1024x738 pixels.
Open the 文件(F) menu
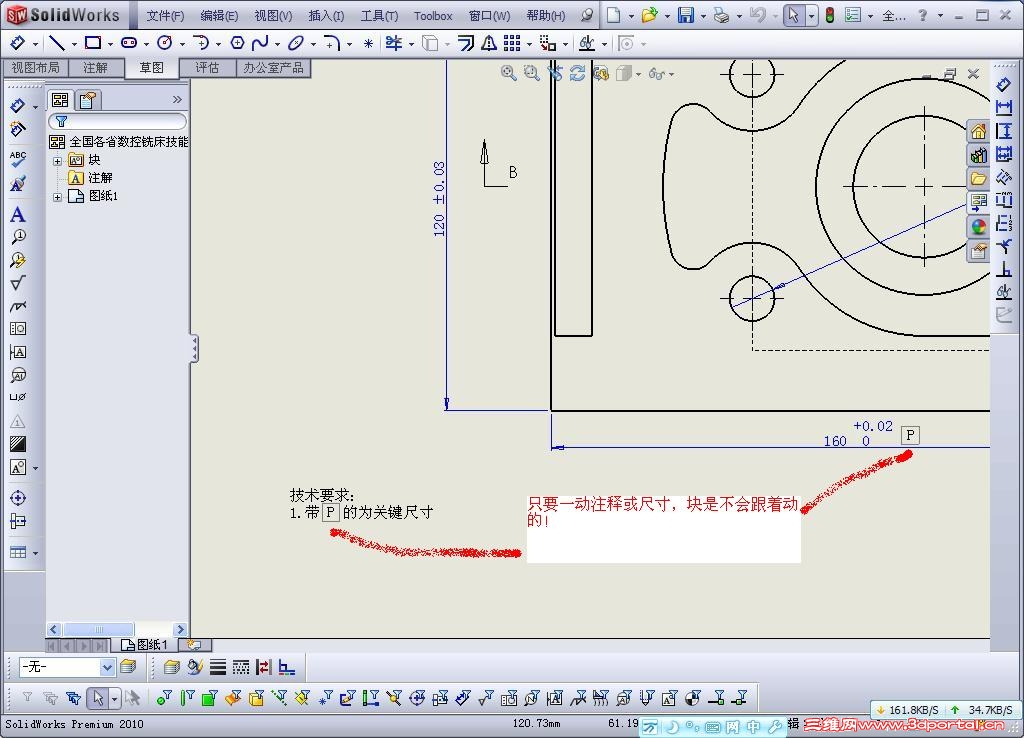(x=165, y=16)
